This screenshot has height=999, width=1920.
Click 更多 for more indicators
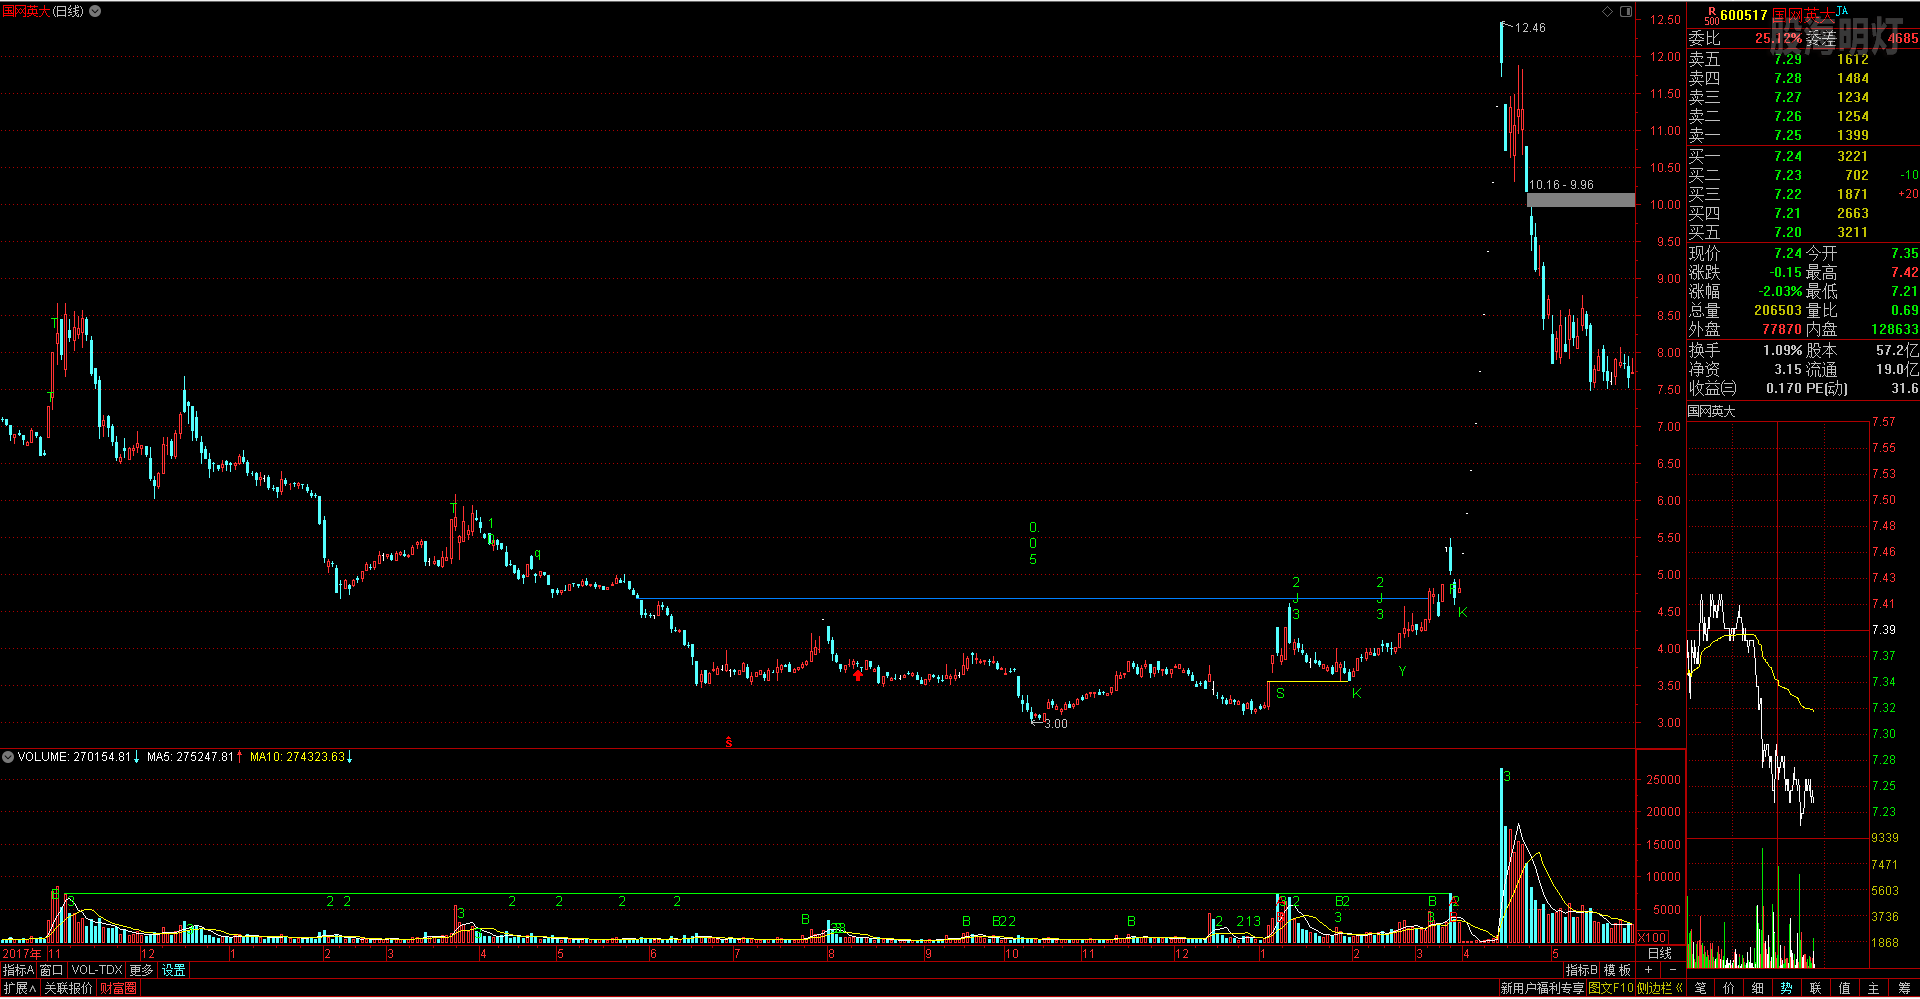click(141, 970)
